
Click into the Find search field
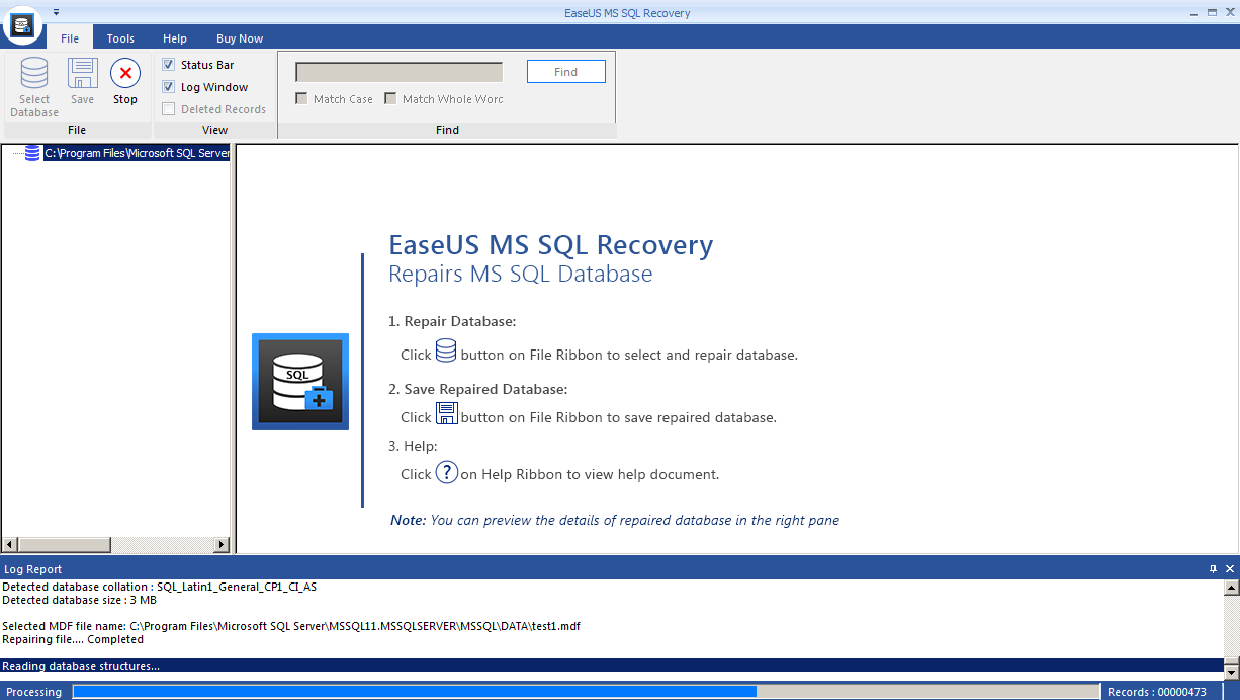tap(399, 72)
